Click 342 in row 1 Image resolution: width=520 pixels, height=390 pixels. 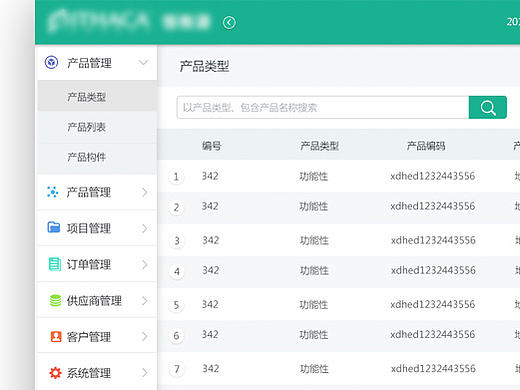(210, 176)
